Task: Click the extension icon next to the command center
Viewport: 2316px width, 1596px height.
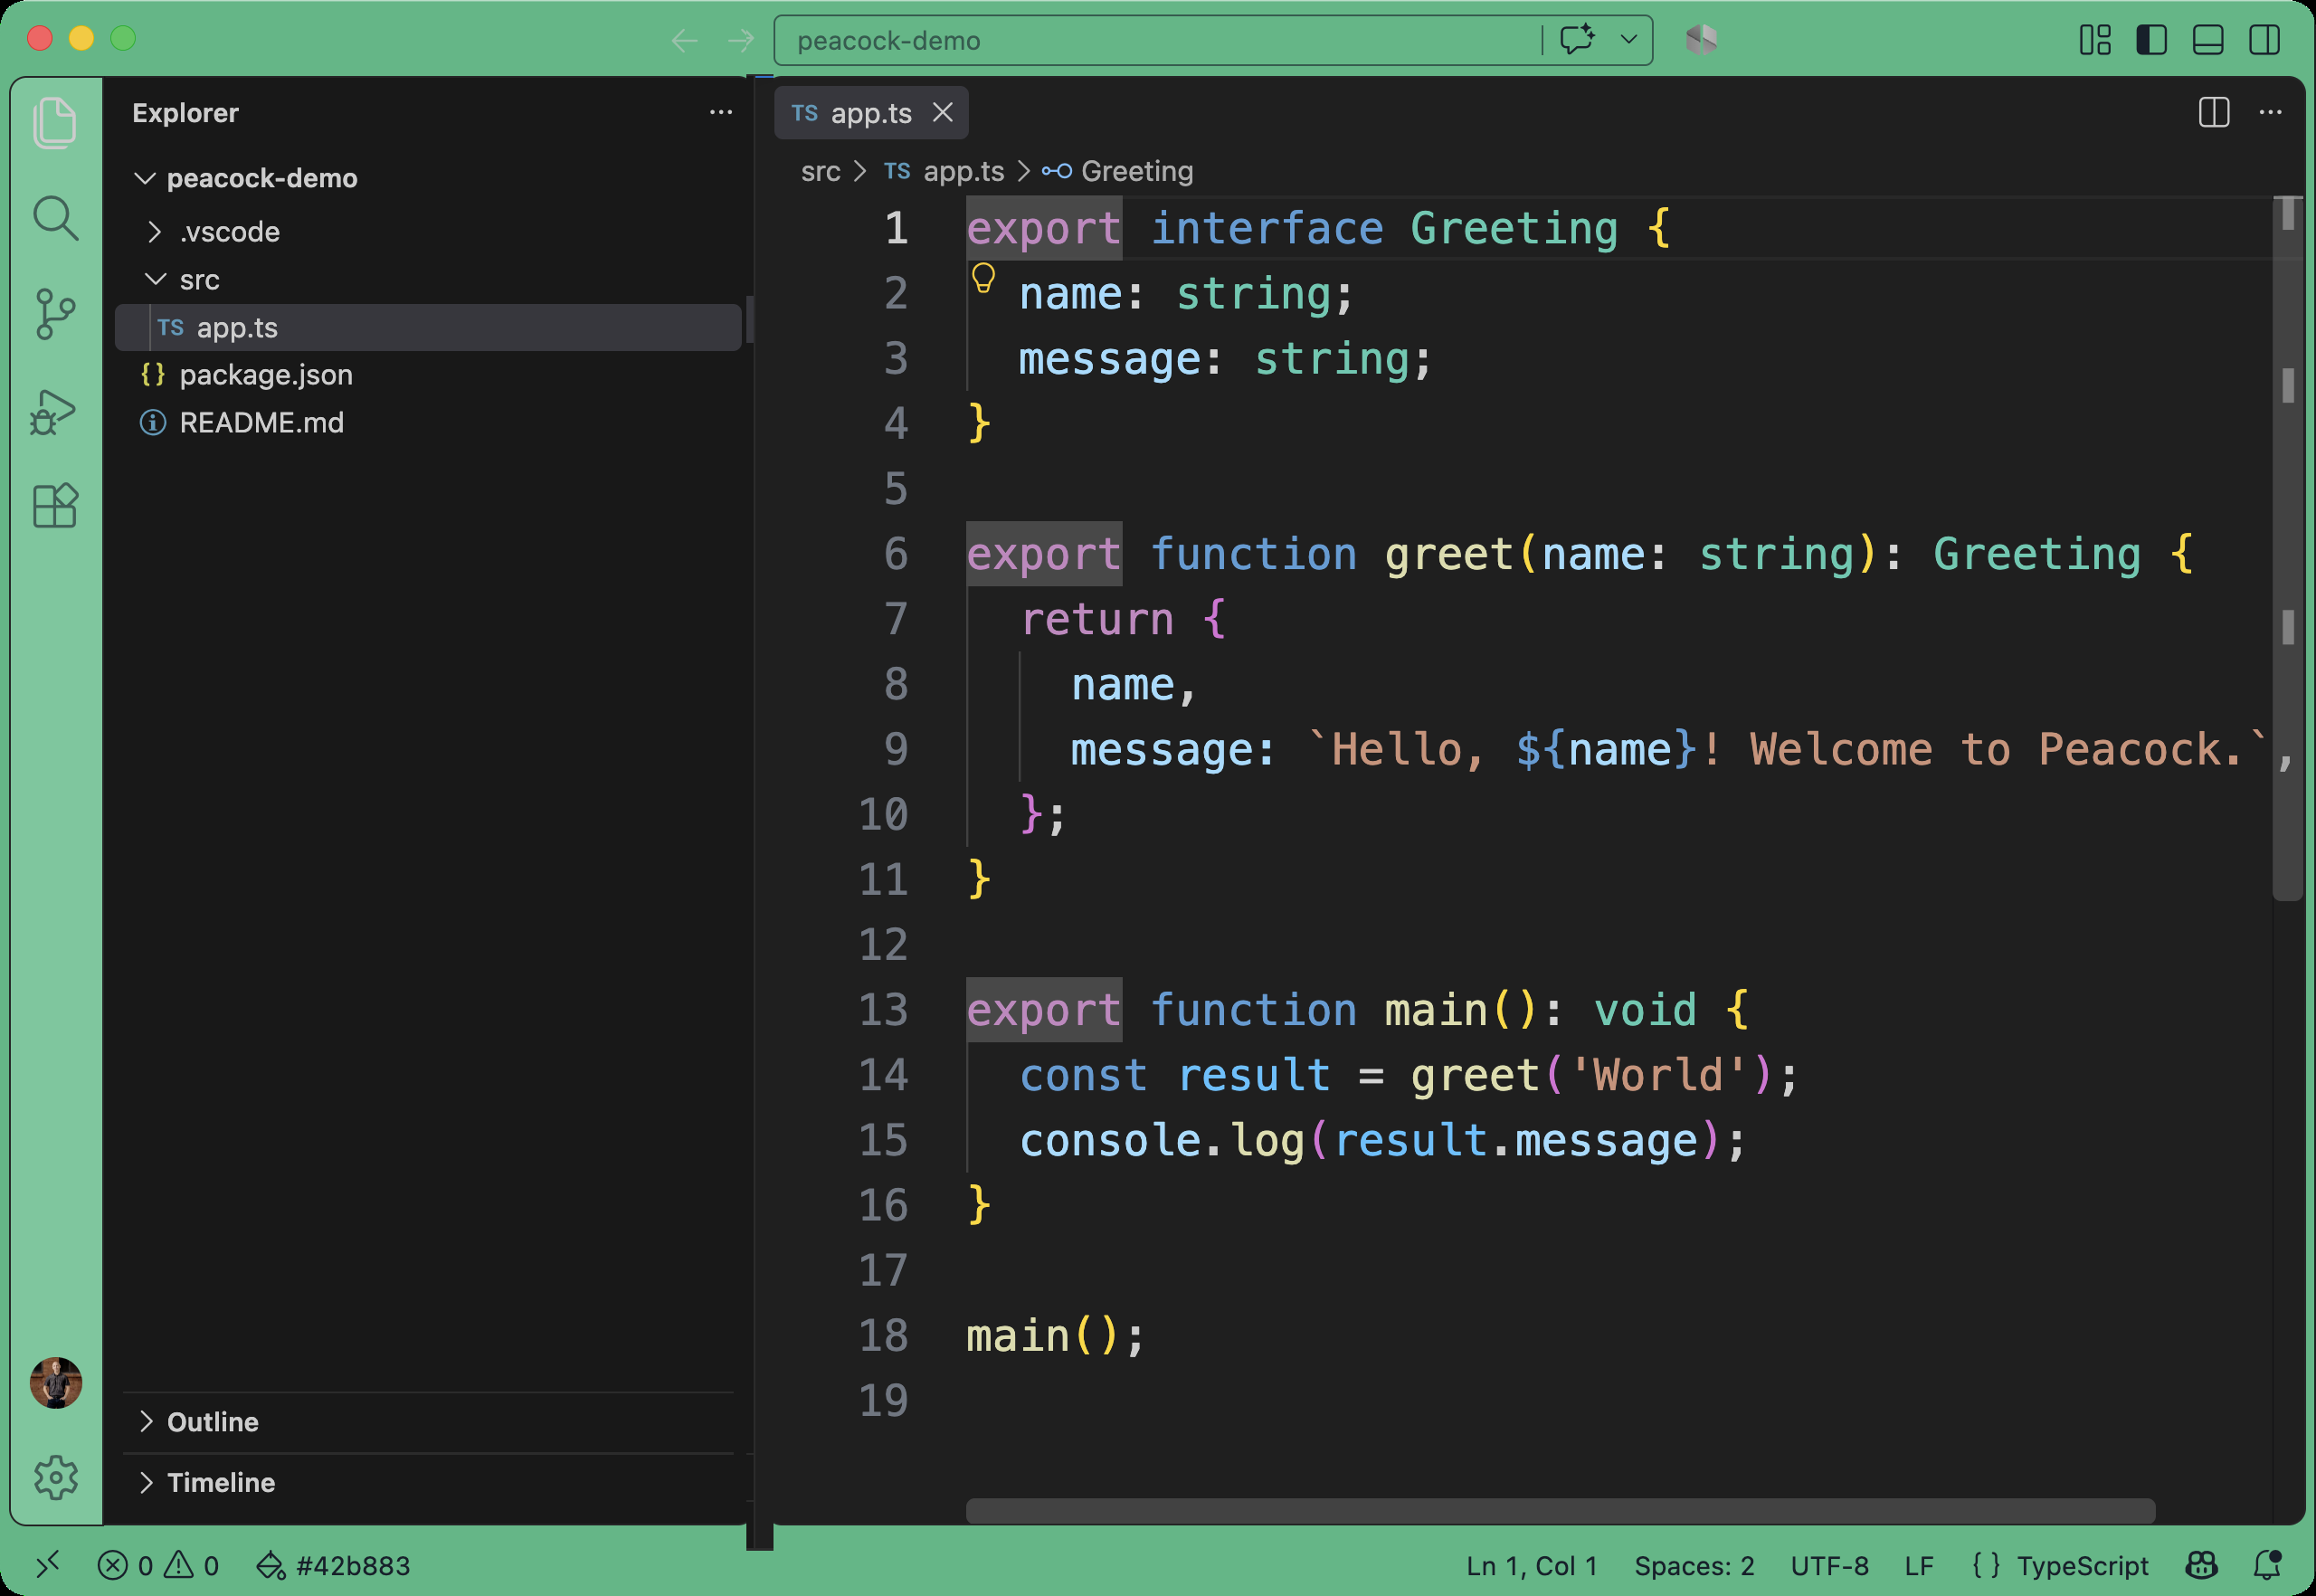Action: pos(1701,40)
